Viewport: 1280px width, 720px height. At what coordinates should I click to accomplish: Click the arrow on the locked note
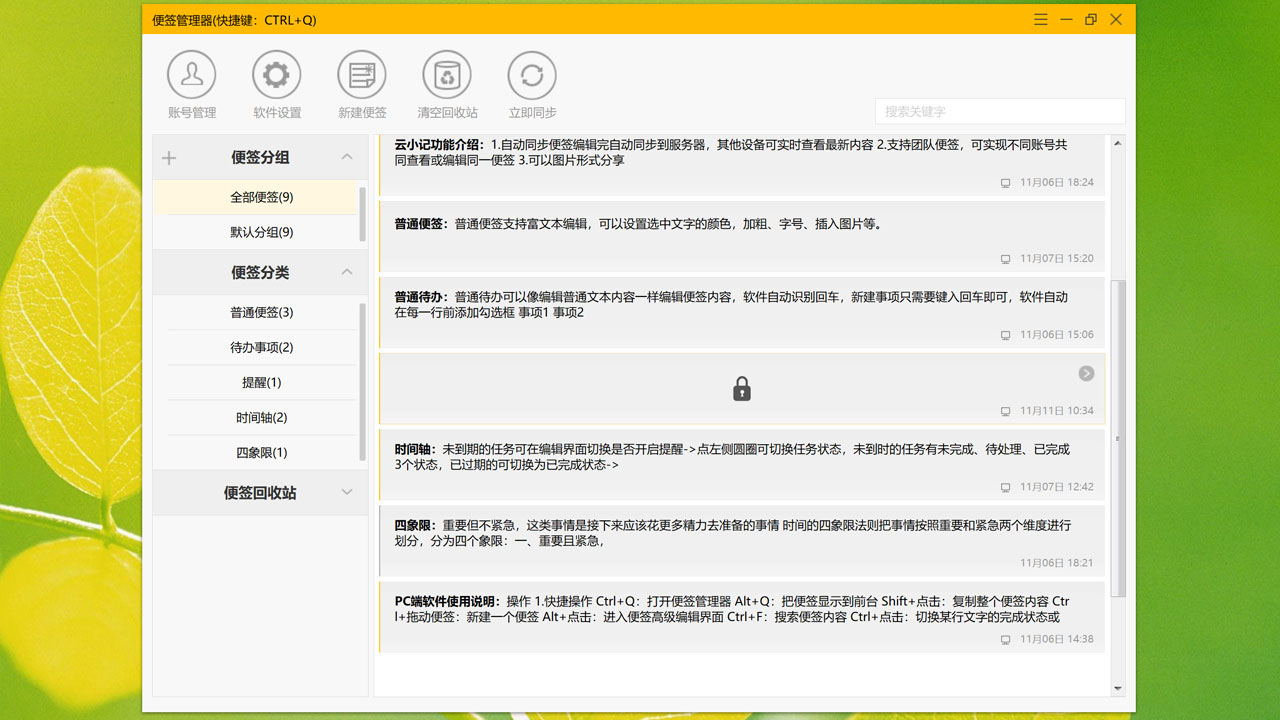tap(1086, 374)
